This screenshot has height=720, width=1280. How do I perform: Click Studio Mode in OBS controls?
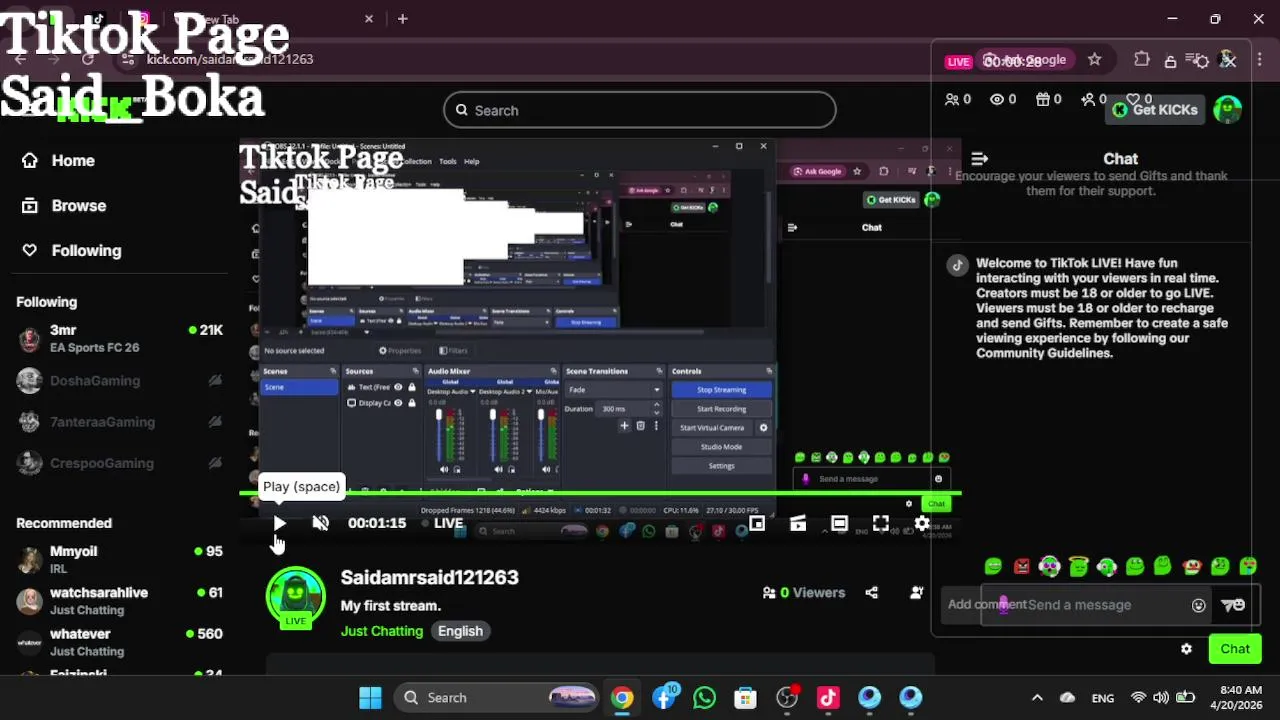click(721, 447)
